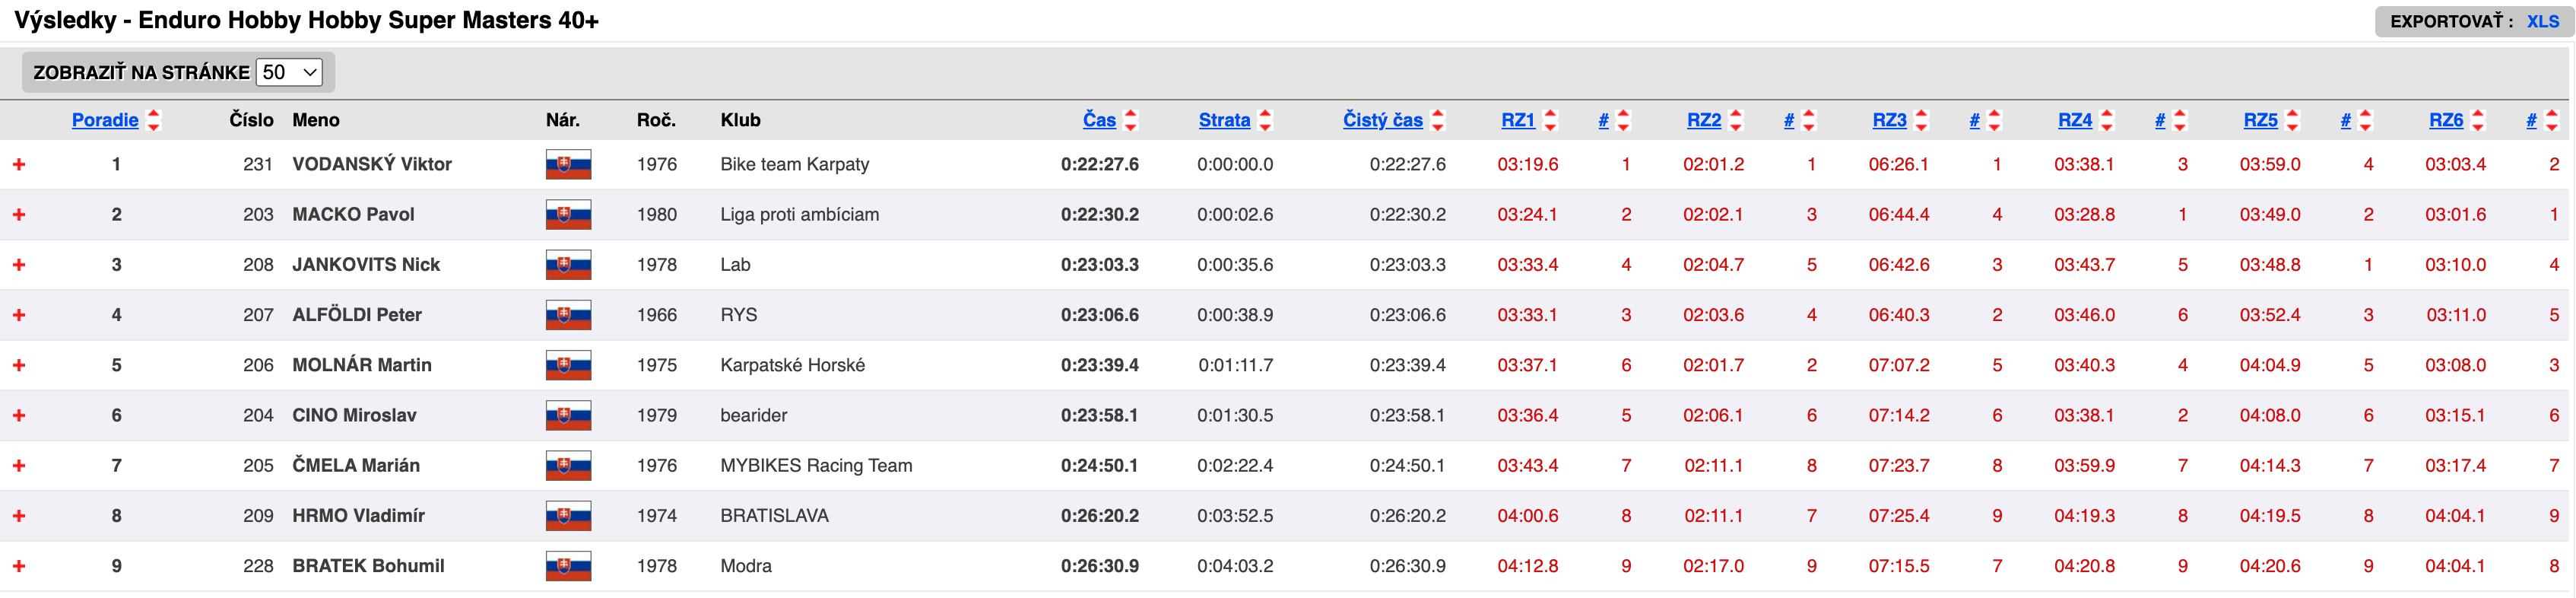This screenshot has height=598, width=2576.
Task: Expand row details for VODANSKÝ Viktor
Action: (19, 164)
